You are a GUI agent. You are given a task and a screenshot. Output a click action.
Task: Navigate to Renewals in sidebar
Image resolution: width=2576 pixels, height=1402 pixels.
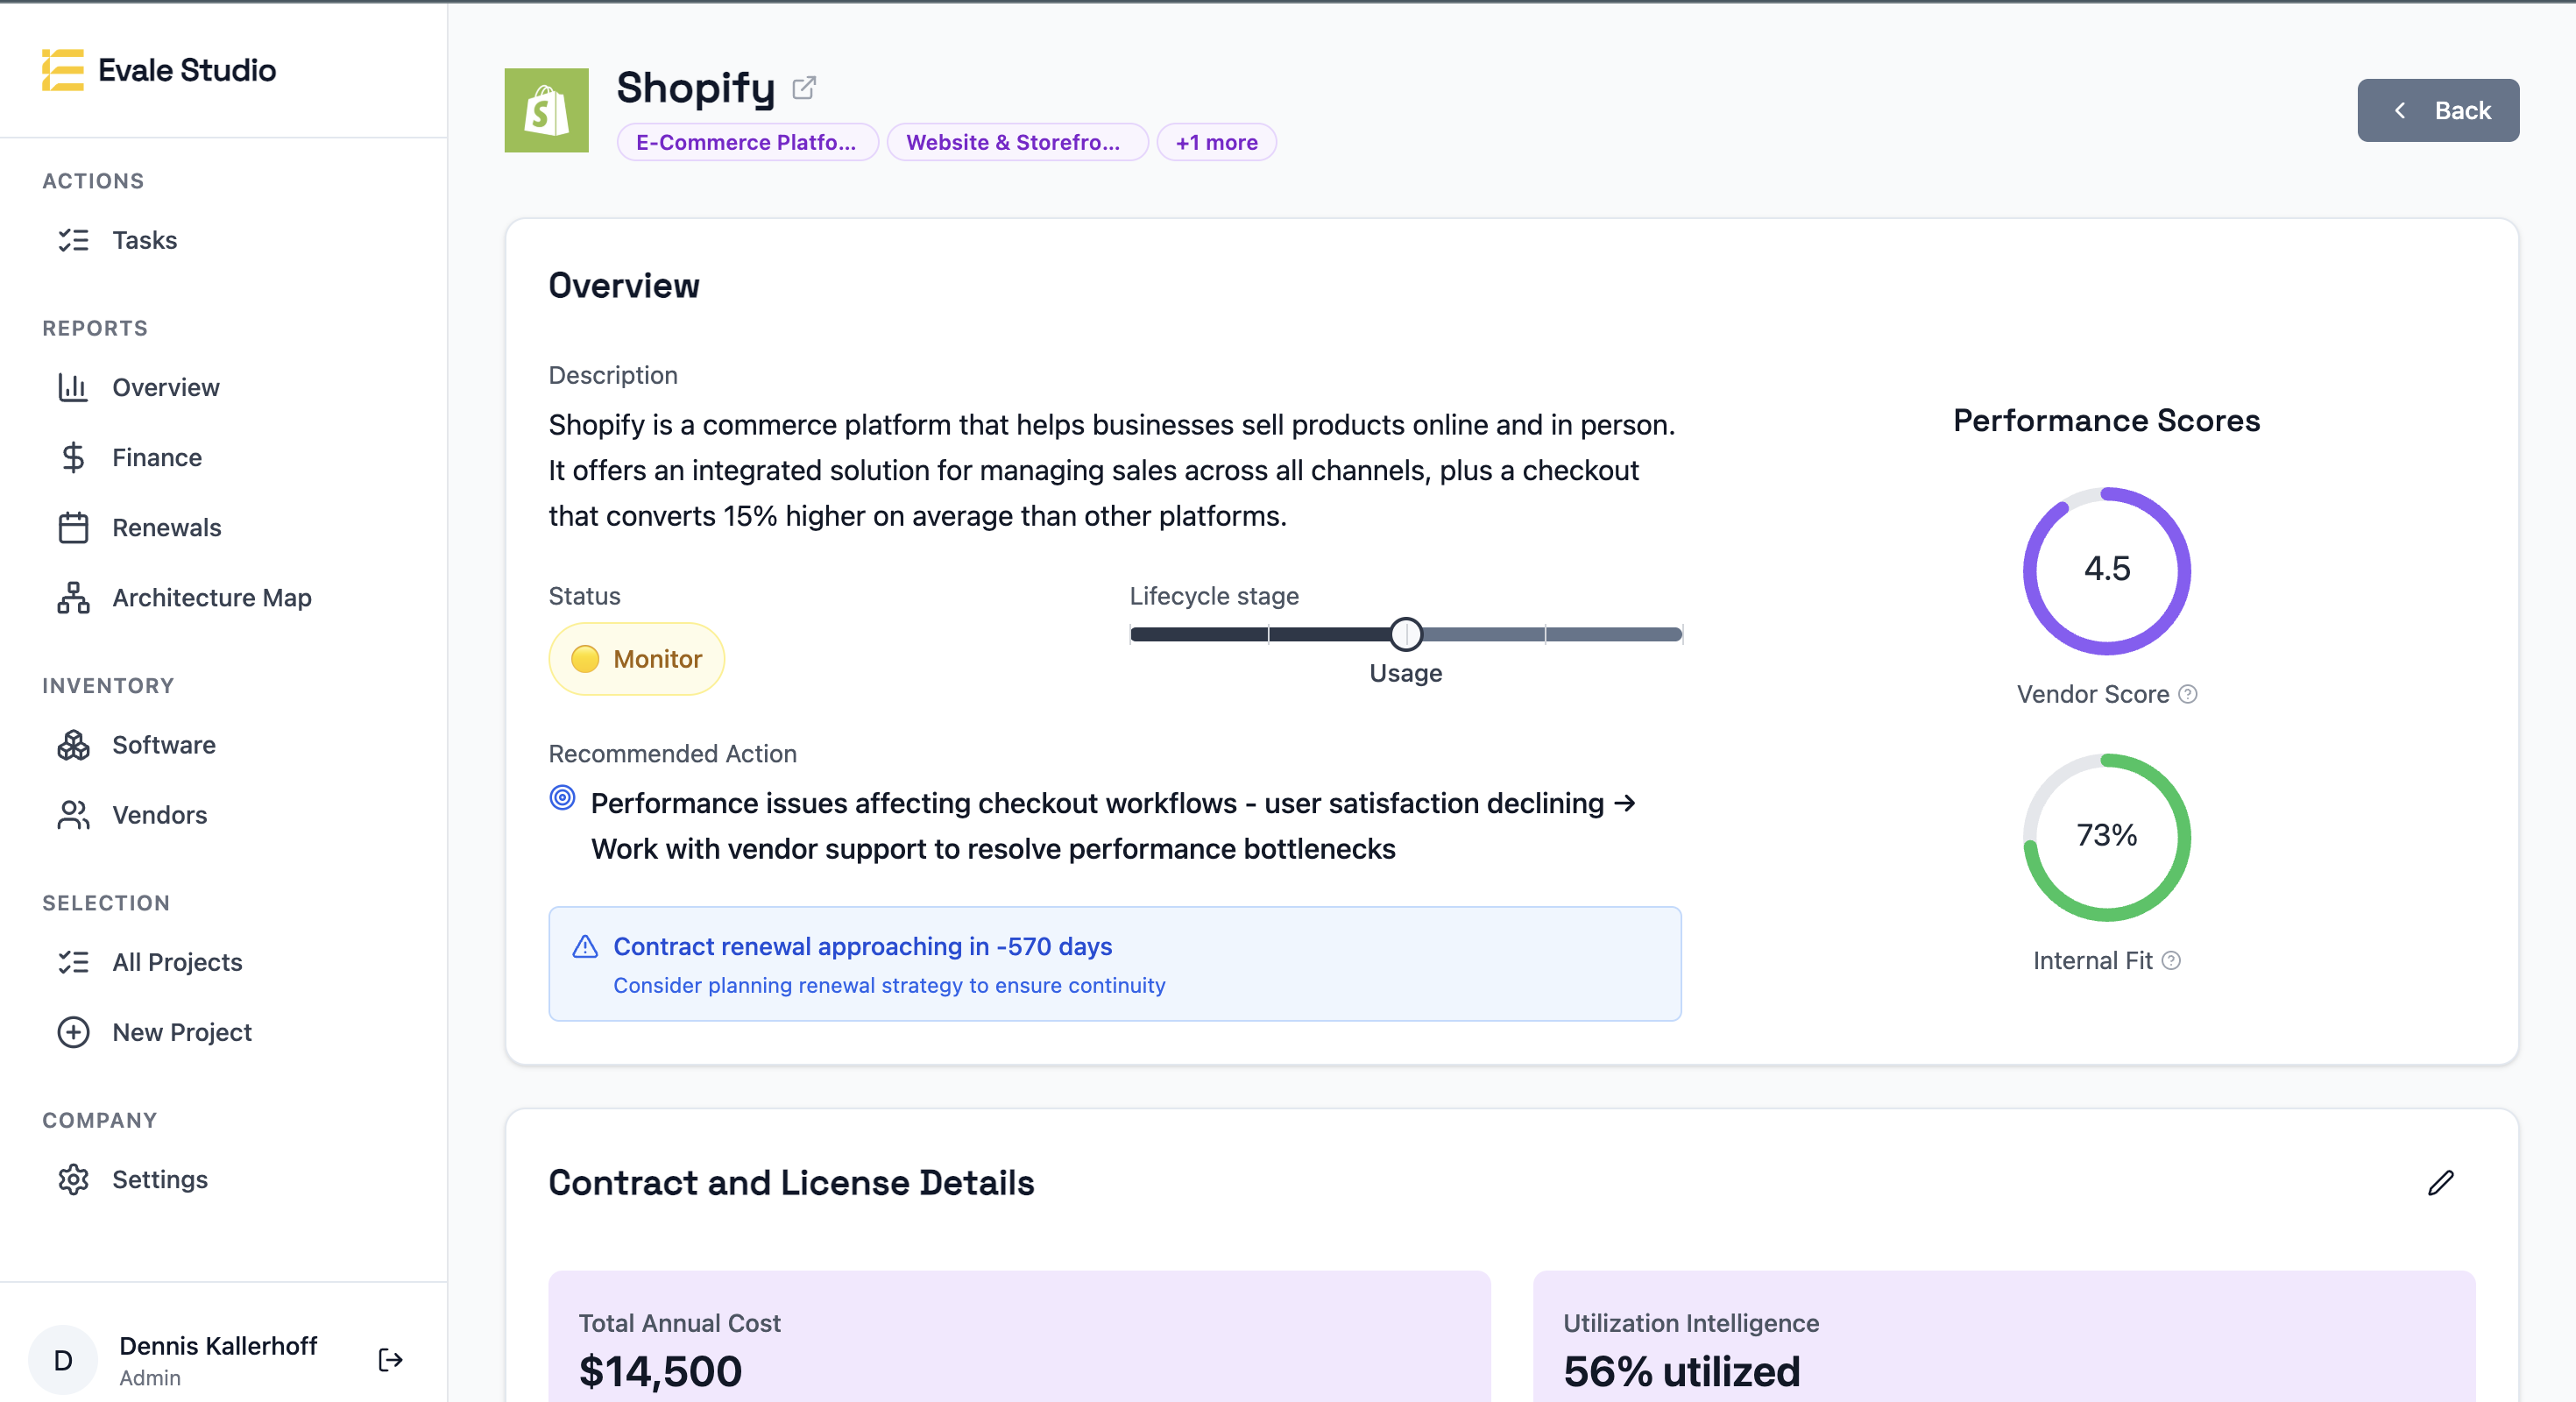pyautogui.click(x=166, y=527)
